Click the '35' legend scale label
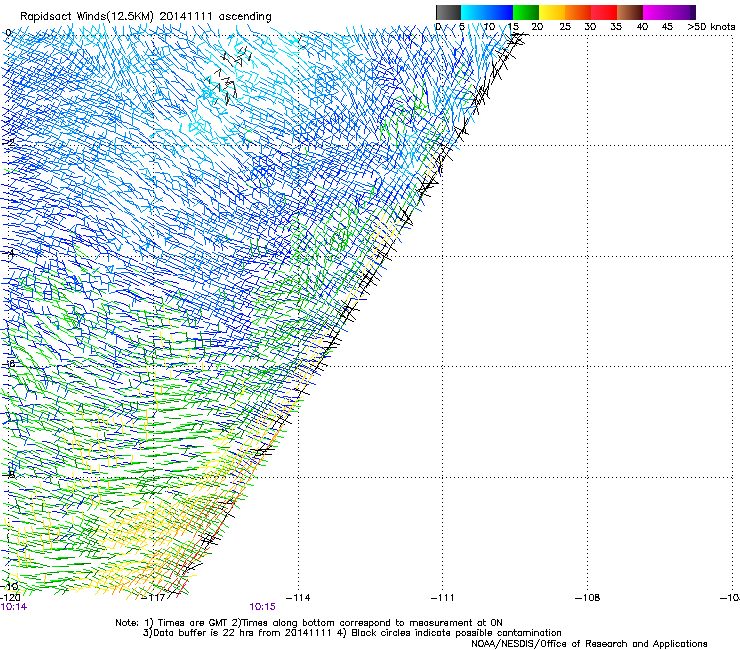 point(616,27)
